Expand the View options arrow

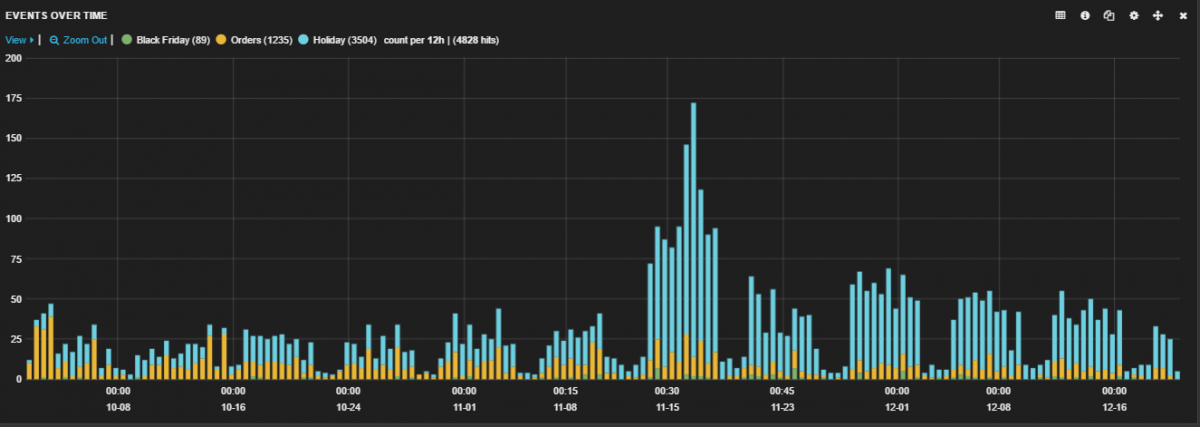click(x=31, y=40)
